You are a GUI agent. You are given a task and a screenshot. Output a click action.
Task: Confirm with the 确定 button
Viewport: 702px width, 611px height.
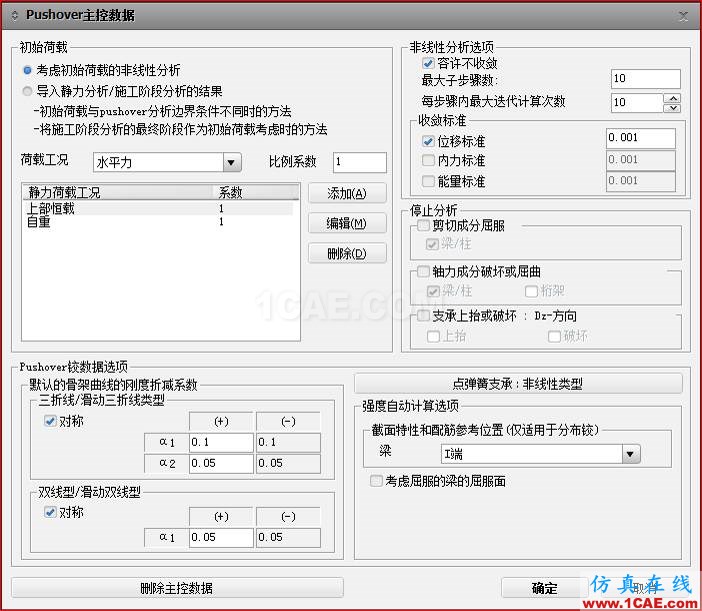pos(544,588)
